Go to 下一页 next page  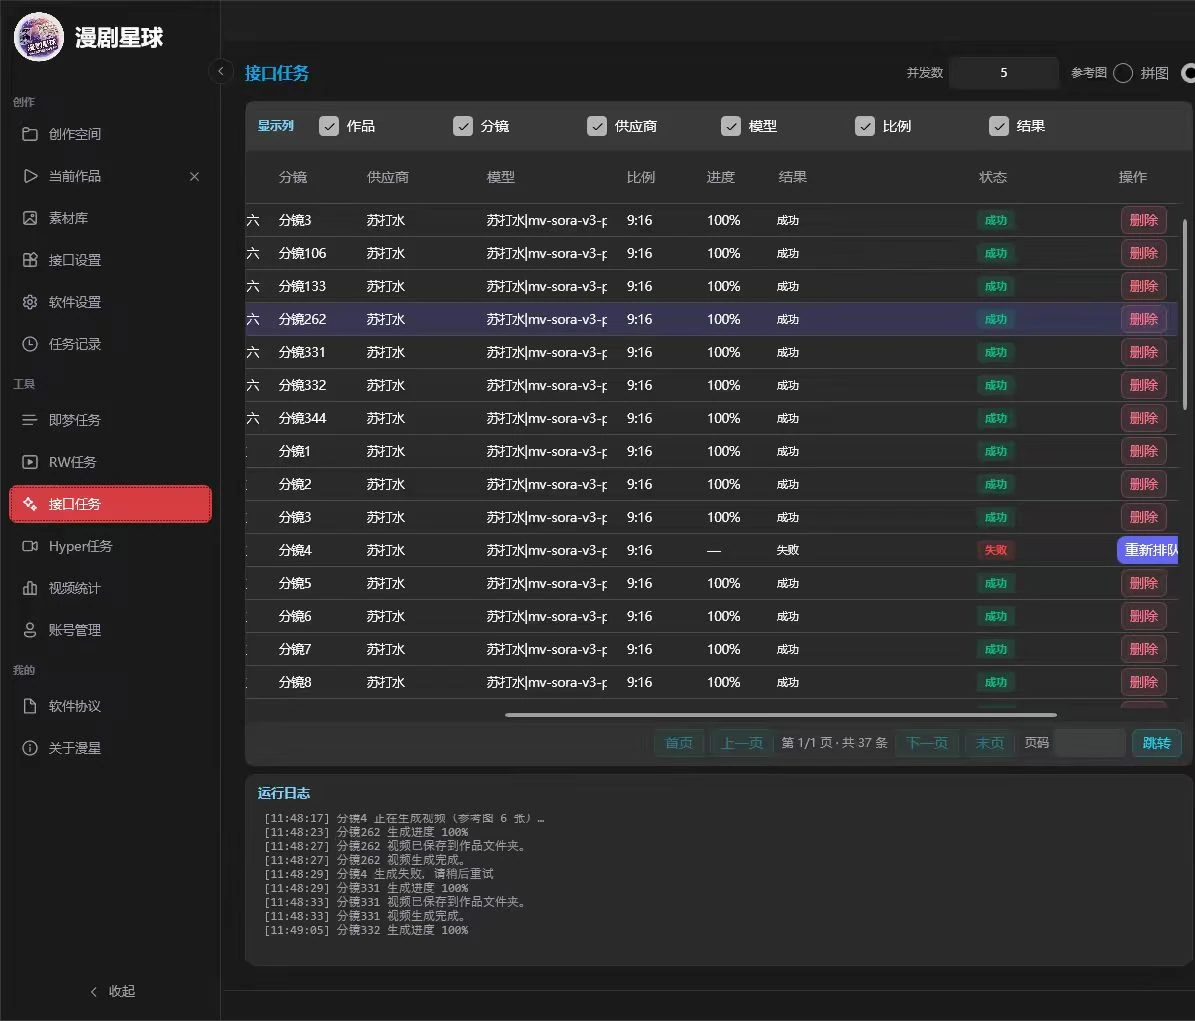point(927,743)
